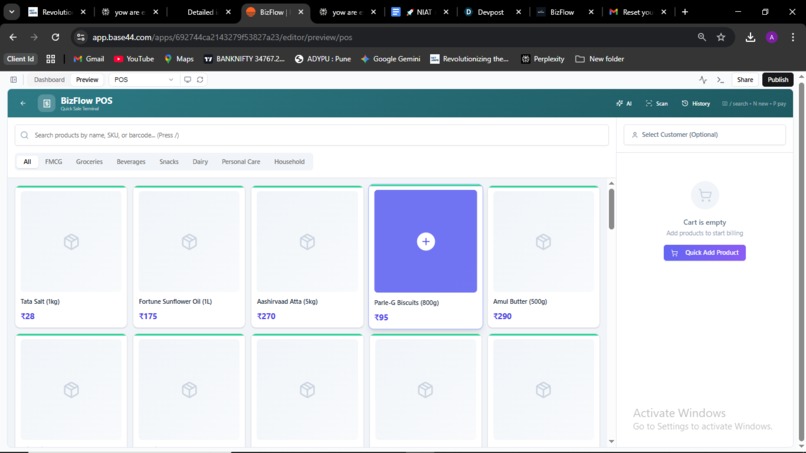Open the tab search dropdown arrow
Screen dimensions: 806x453
(x=11, y=12)
